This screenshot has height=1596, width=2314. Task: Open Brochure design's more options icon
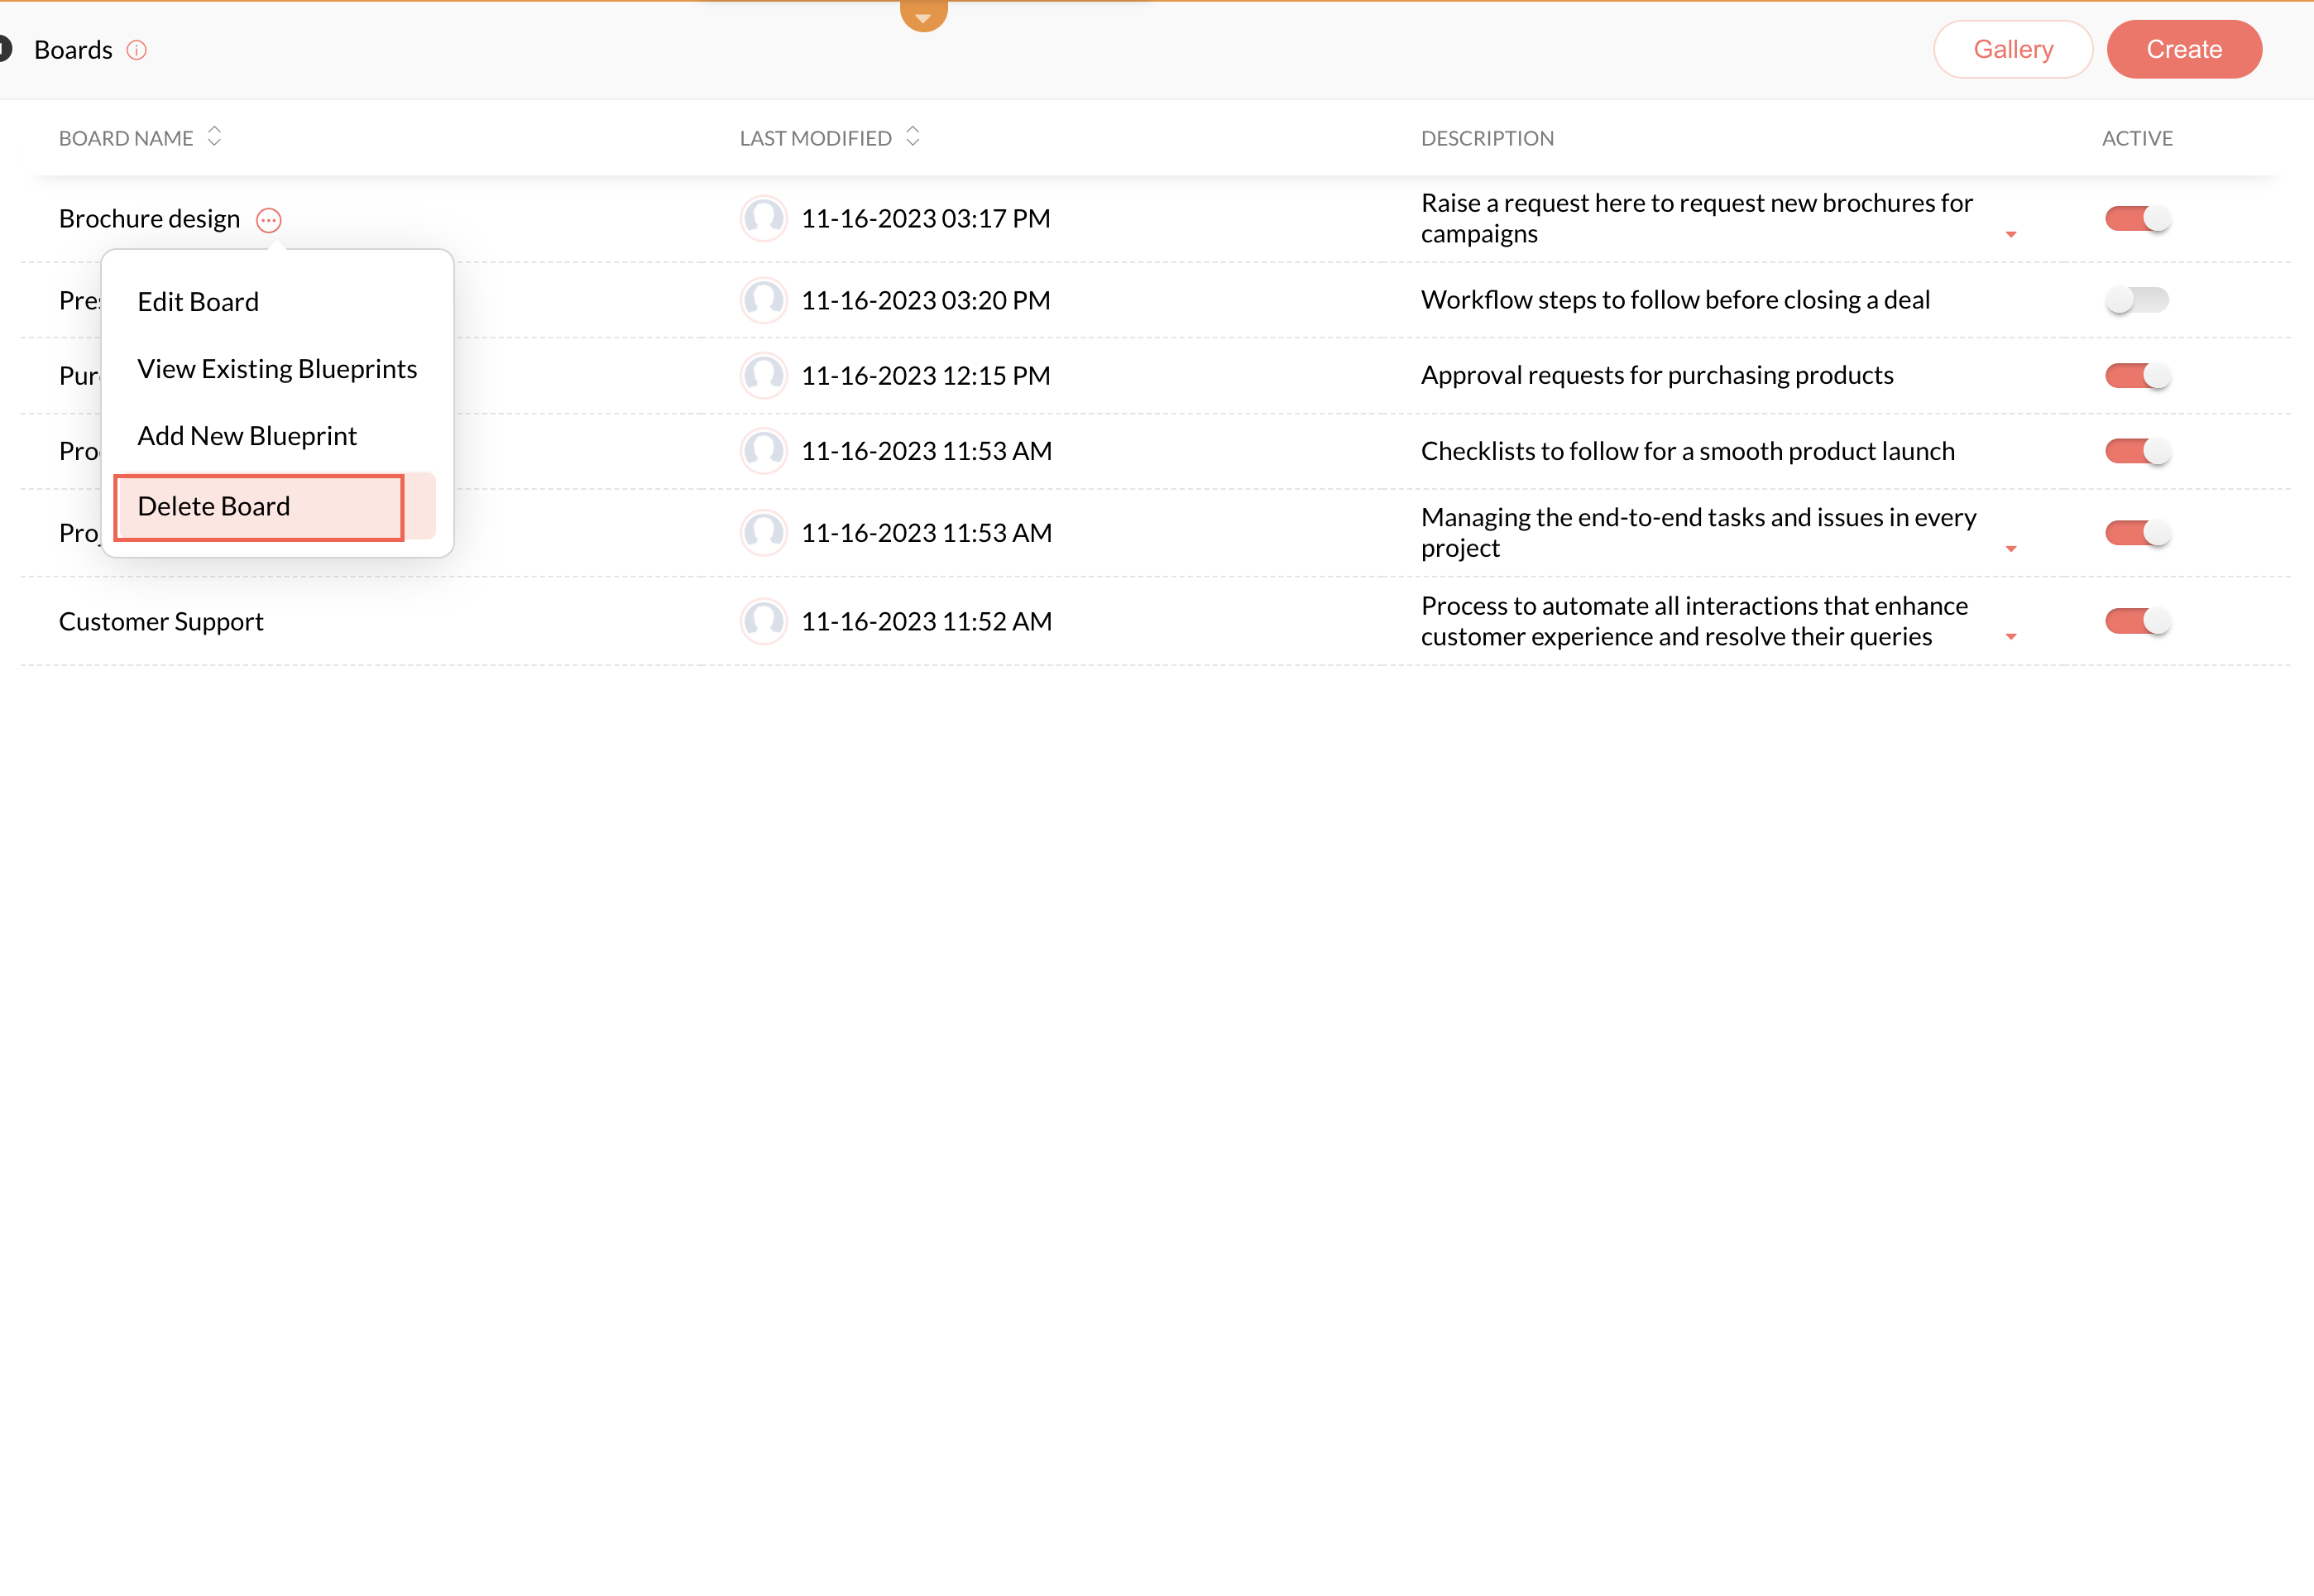tap(268, 220)
